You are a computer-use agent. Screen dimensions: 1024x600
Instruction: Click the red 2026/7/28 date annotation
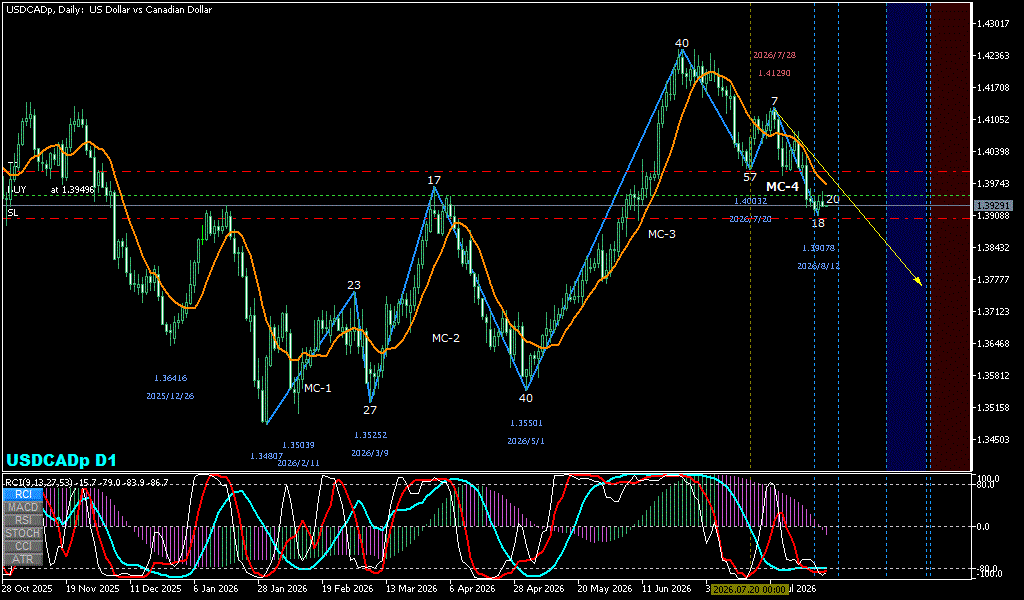[774, 55]
